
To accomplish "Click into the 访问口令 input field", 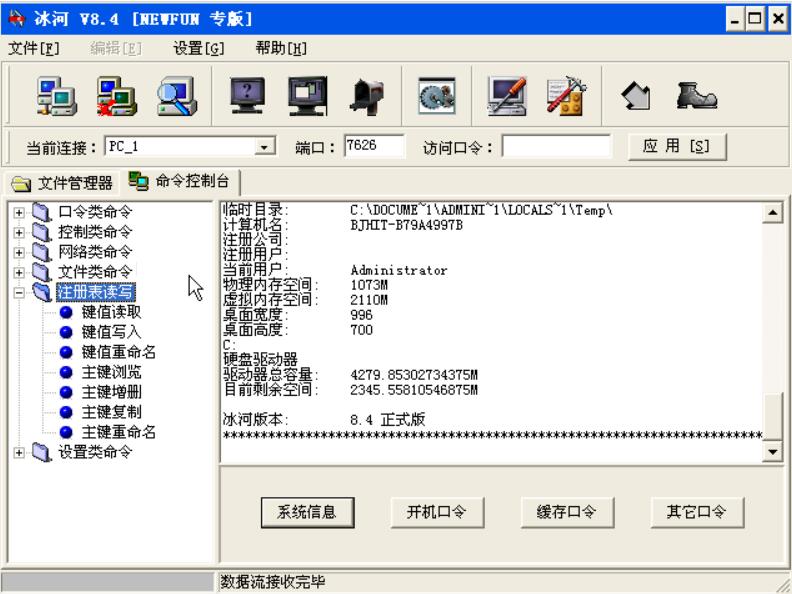I will 556,146.
